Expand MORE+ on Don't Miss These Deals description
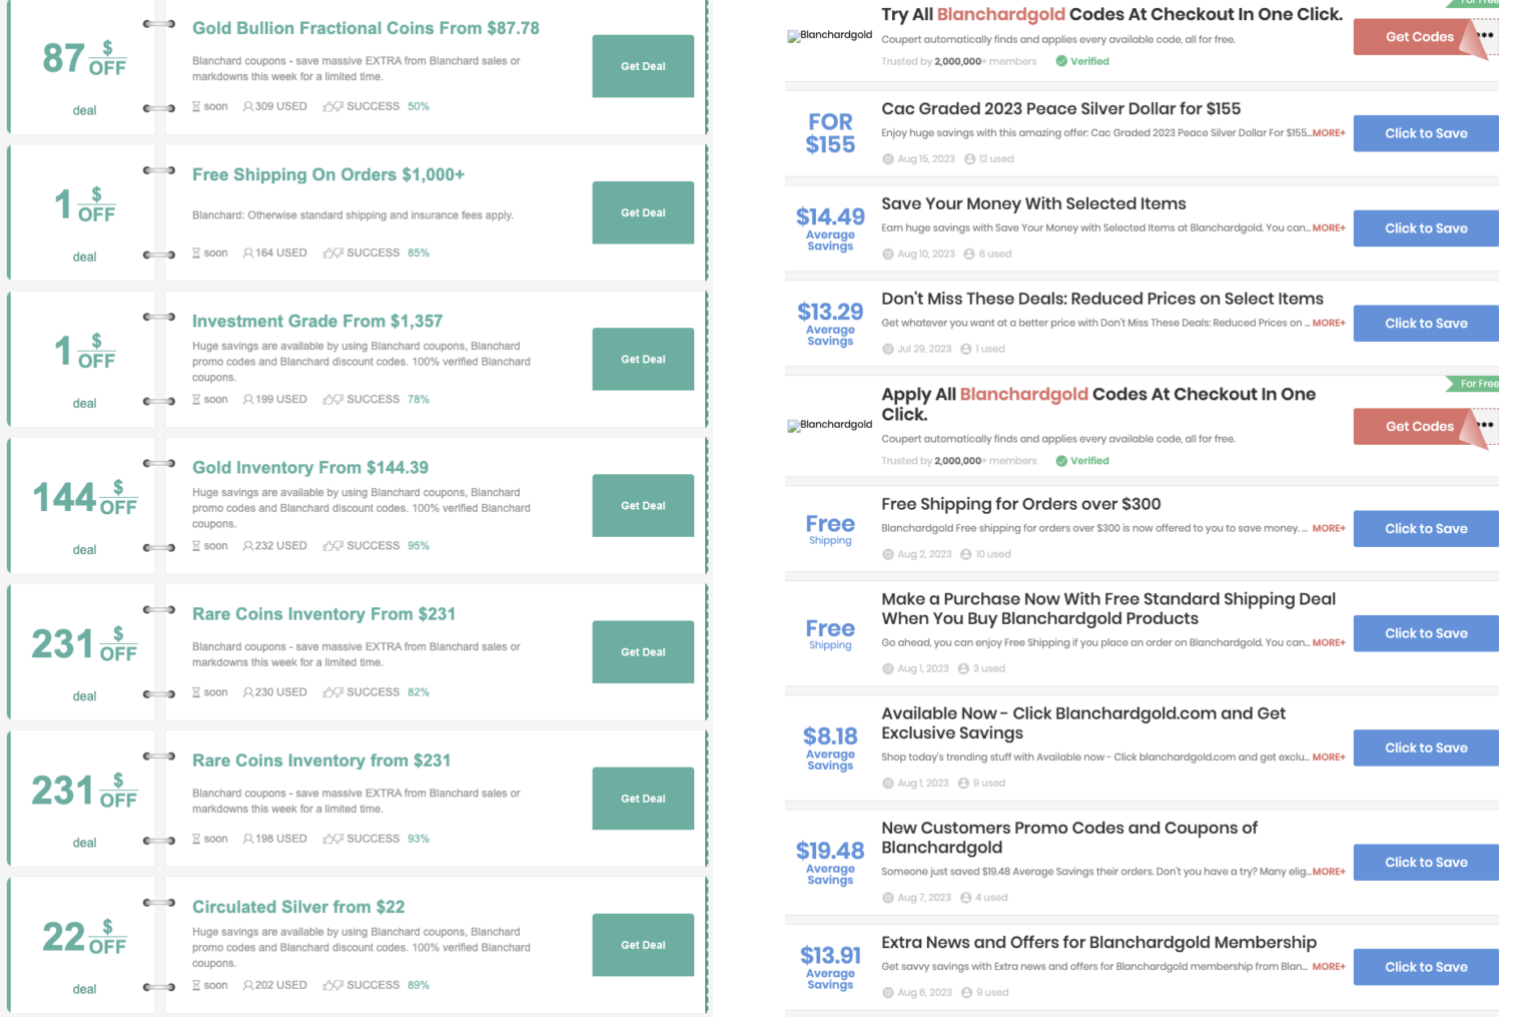Image resolution: width=1520 pixels, height=1024 pixels. point(1329,323)
